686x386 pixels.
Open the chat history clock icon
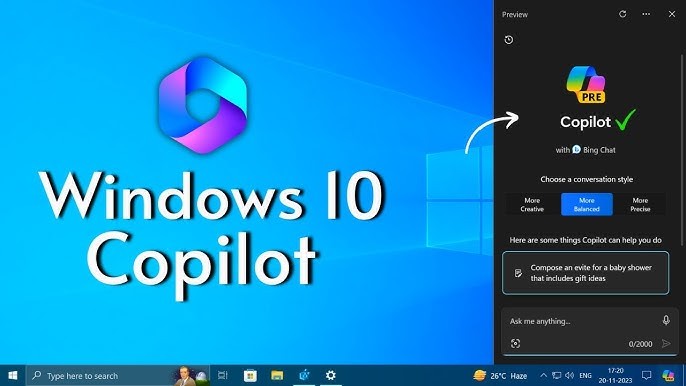point(508,40)
